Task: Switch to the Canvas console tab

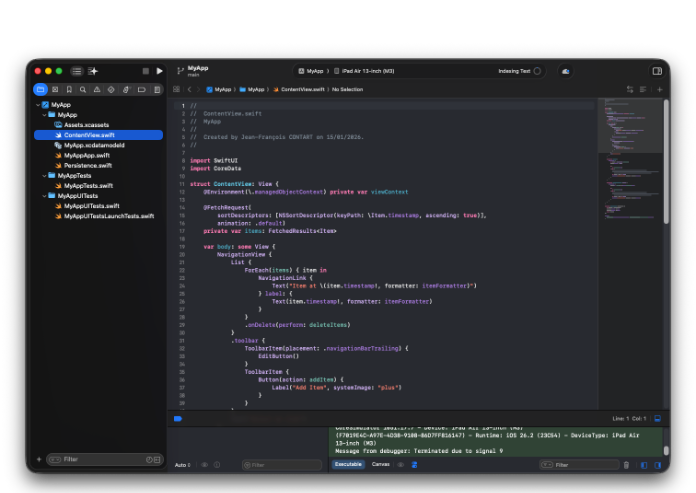Action: tap(380, 464)
